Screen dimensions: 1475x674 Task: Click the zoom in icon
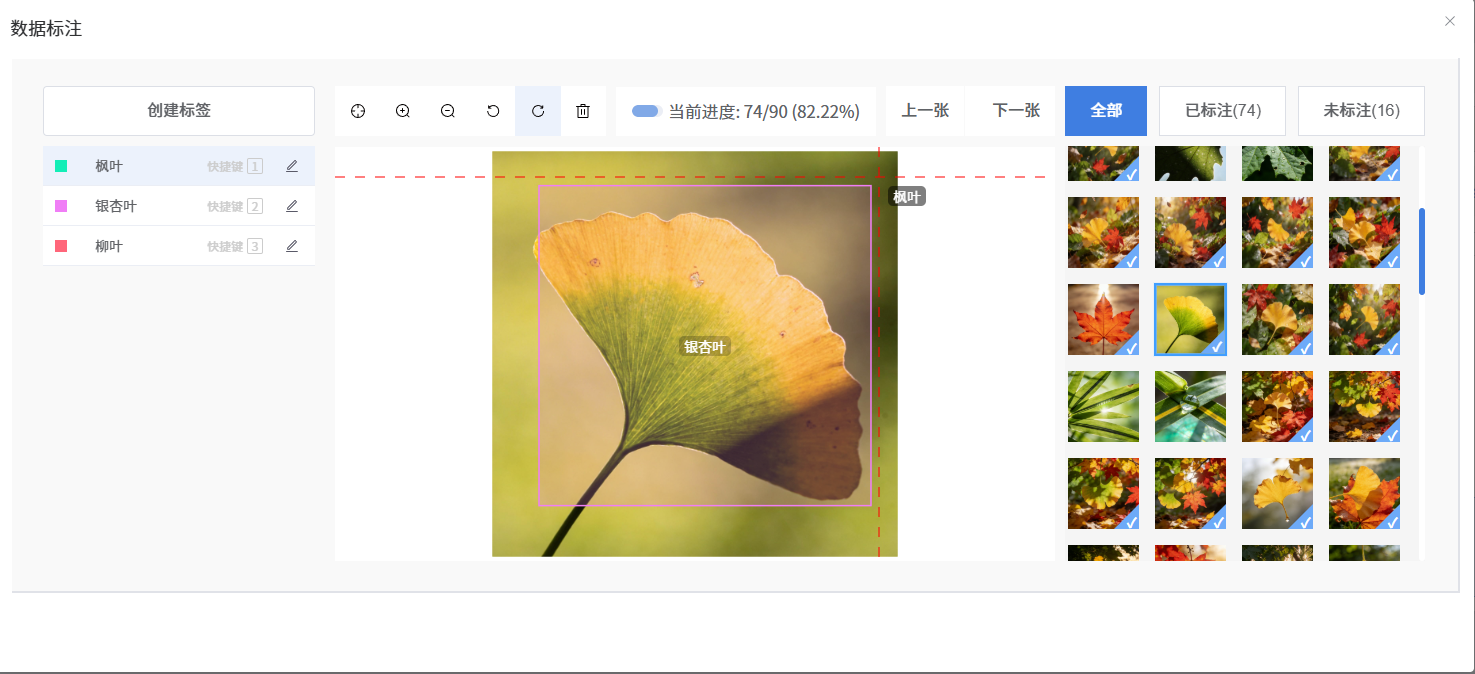click(403, 111)
